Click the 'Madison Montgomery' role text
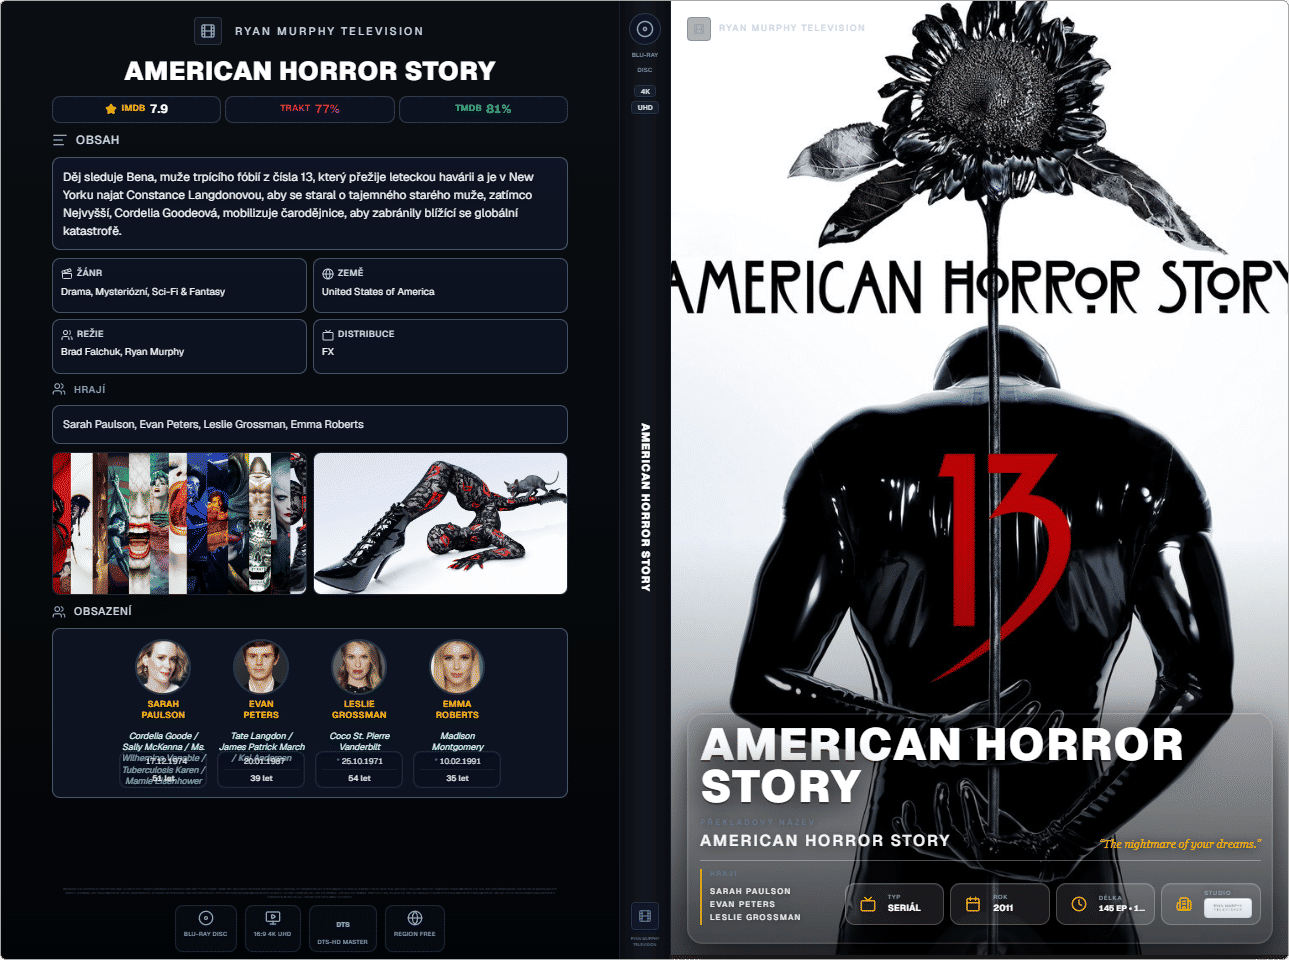The image size is (1289, 960). click(x=458, y=741)
